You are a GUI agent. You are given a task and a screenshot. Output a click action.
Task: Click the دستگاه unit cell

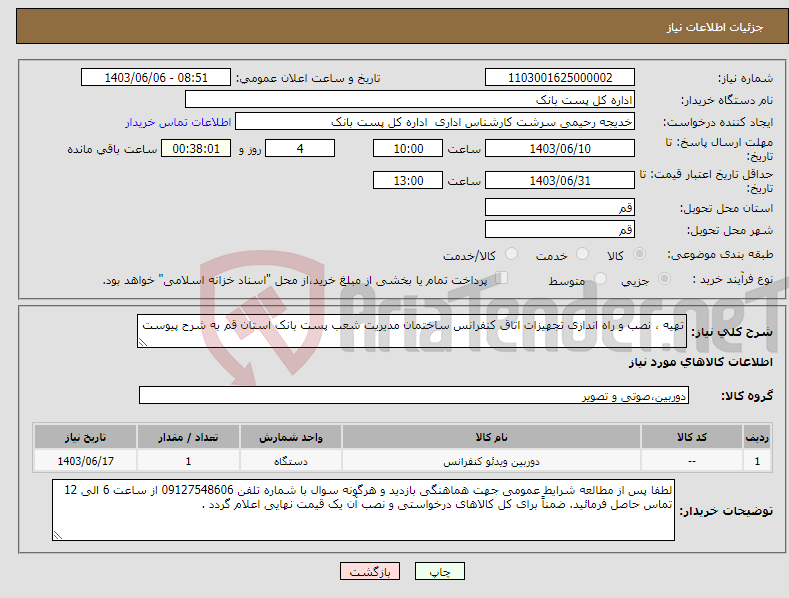[x=291, y=461]
